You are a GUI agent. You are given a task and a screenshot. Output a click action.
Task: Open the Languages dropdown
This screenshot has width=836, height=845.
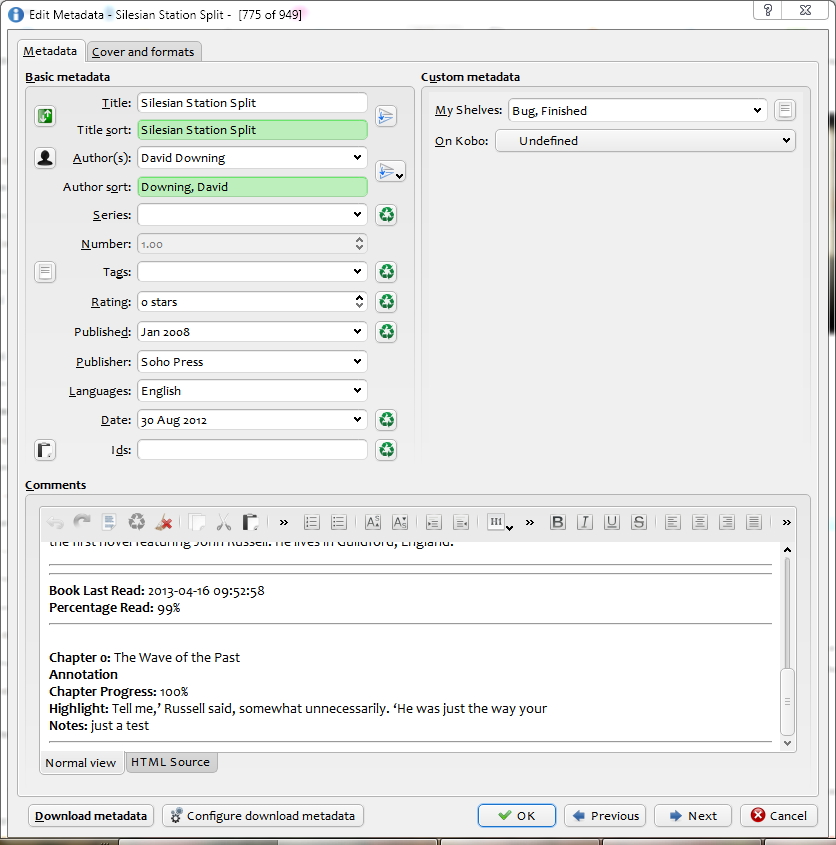pos(357,390)
